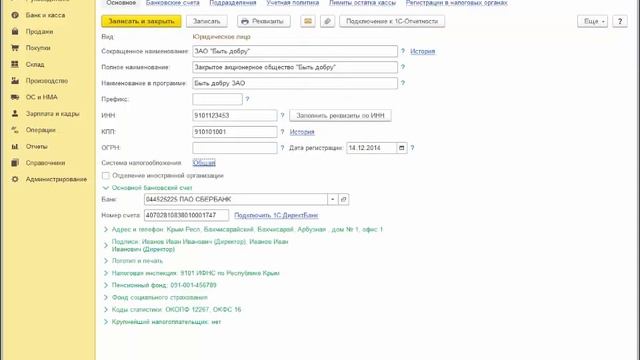Toggle Отделение иностранной организации checkbox

[106, 176]
